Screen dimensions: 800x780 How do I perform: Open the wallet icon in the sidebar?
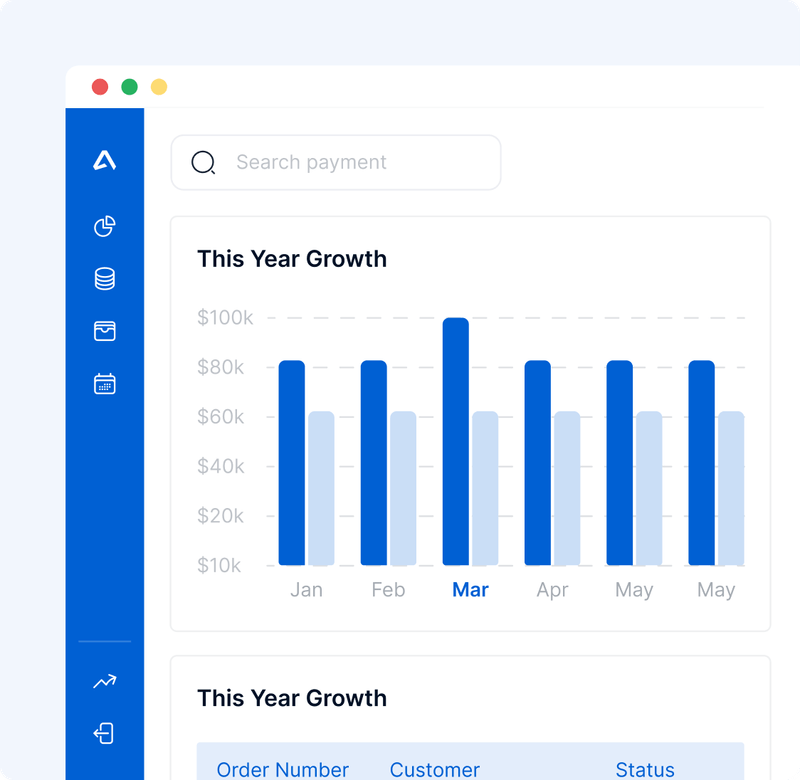point(104,330)
